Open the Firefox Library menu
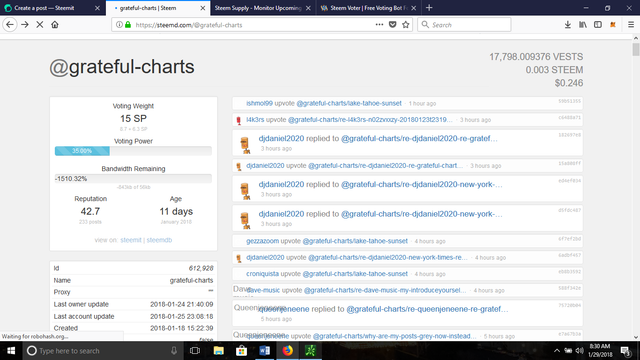 tap(583, 24)
